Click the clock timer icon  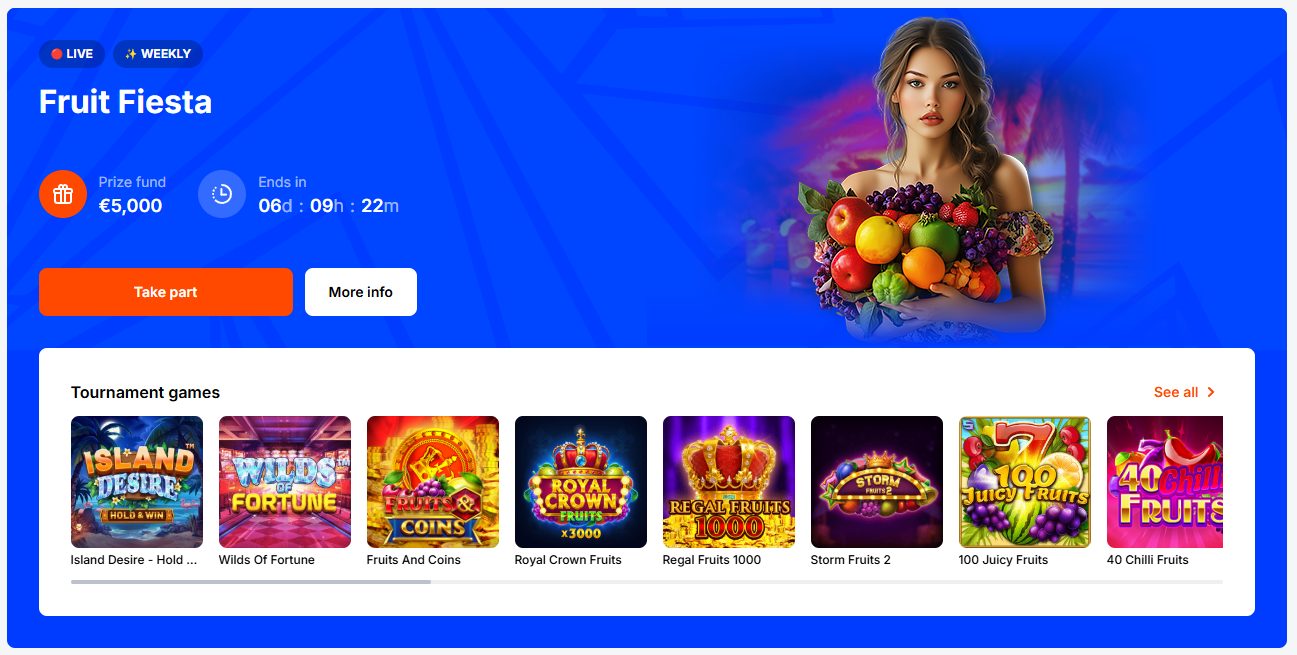click(222, 194)
